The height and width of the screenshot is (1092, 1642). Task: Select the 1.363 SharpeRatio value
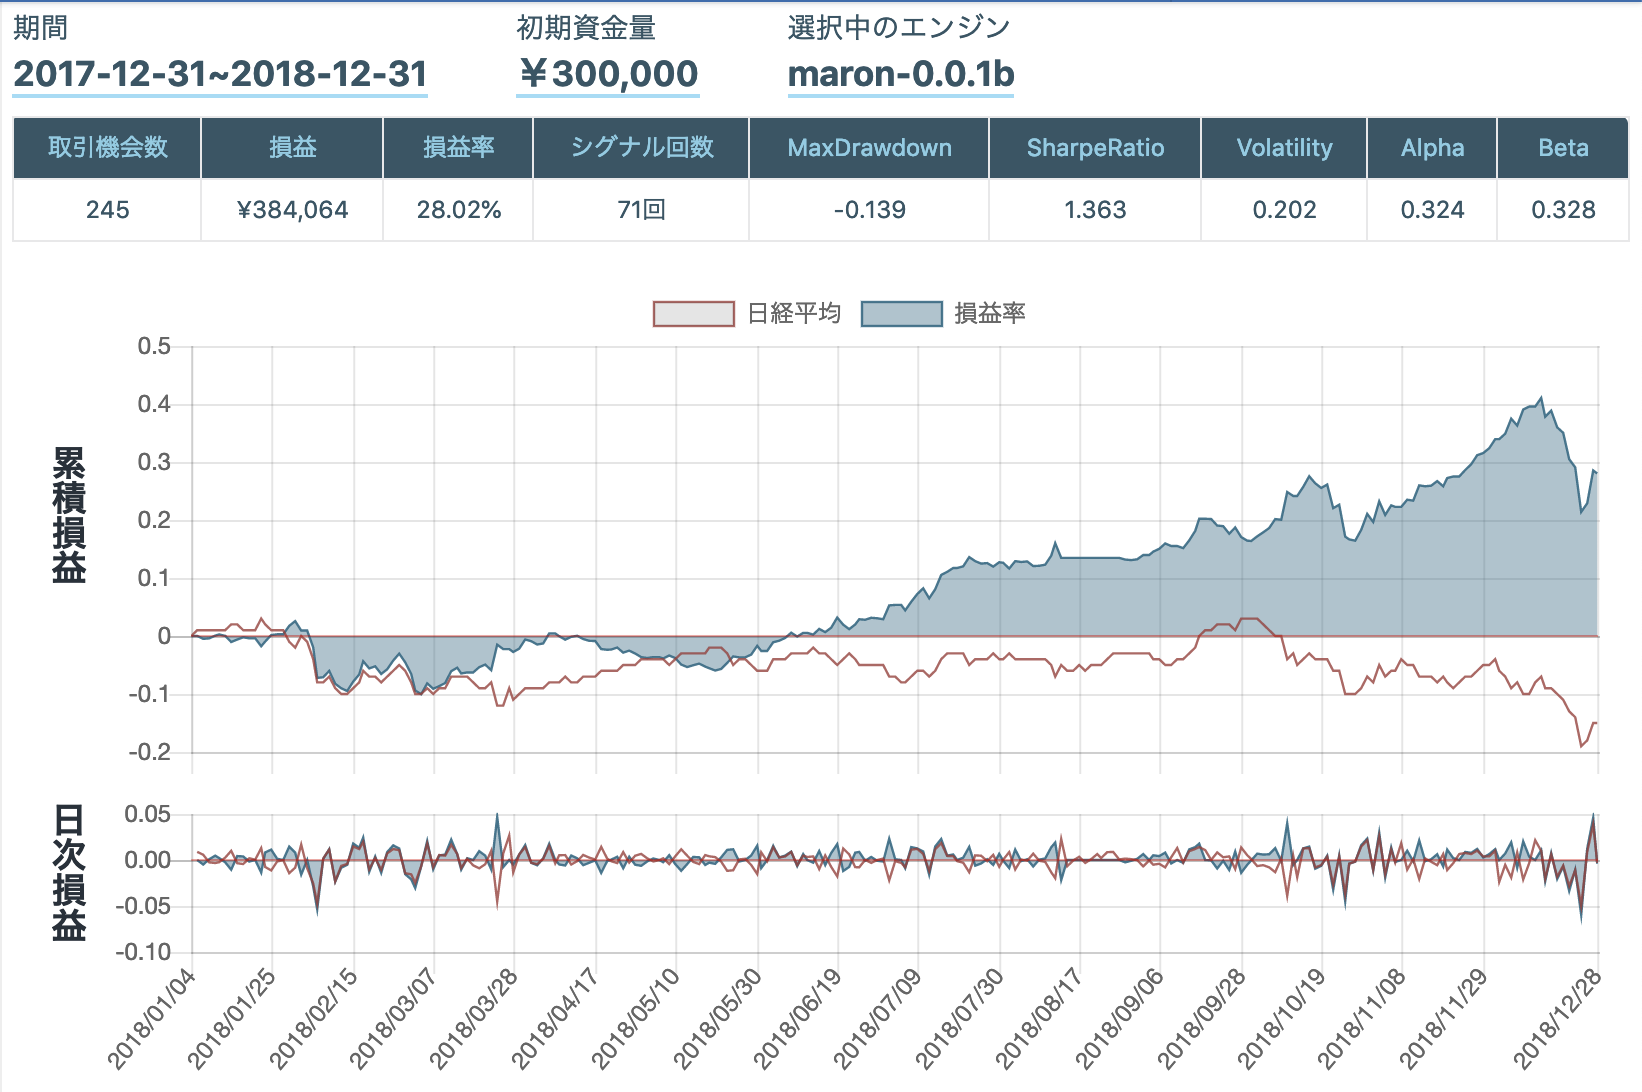tap(1095, 210)
